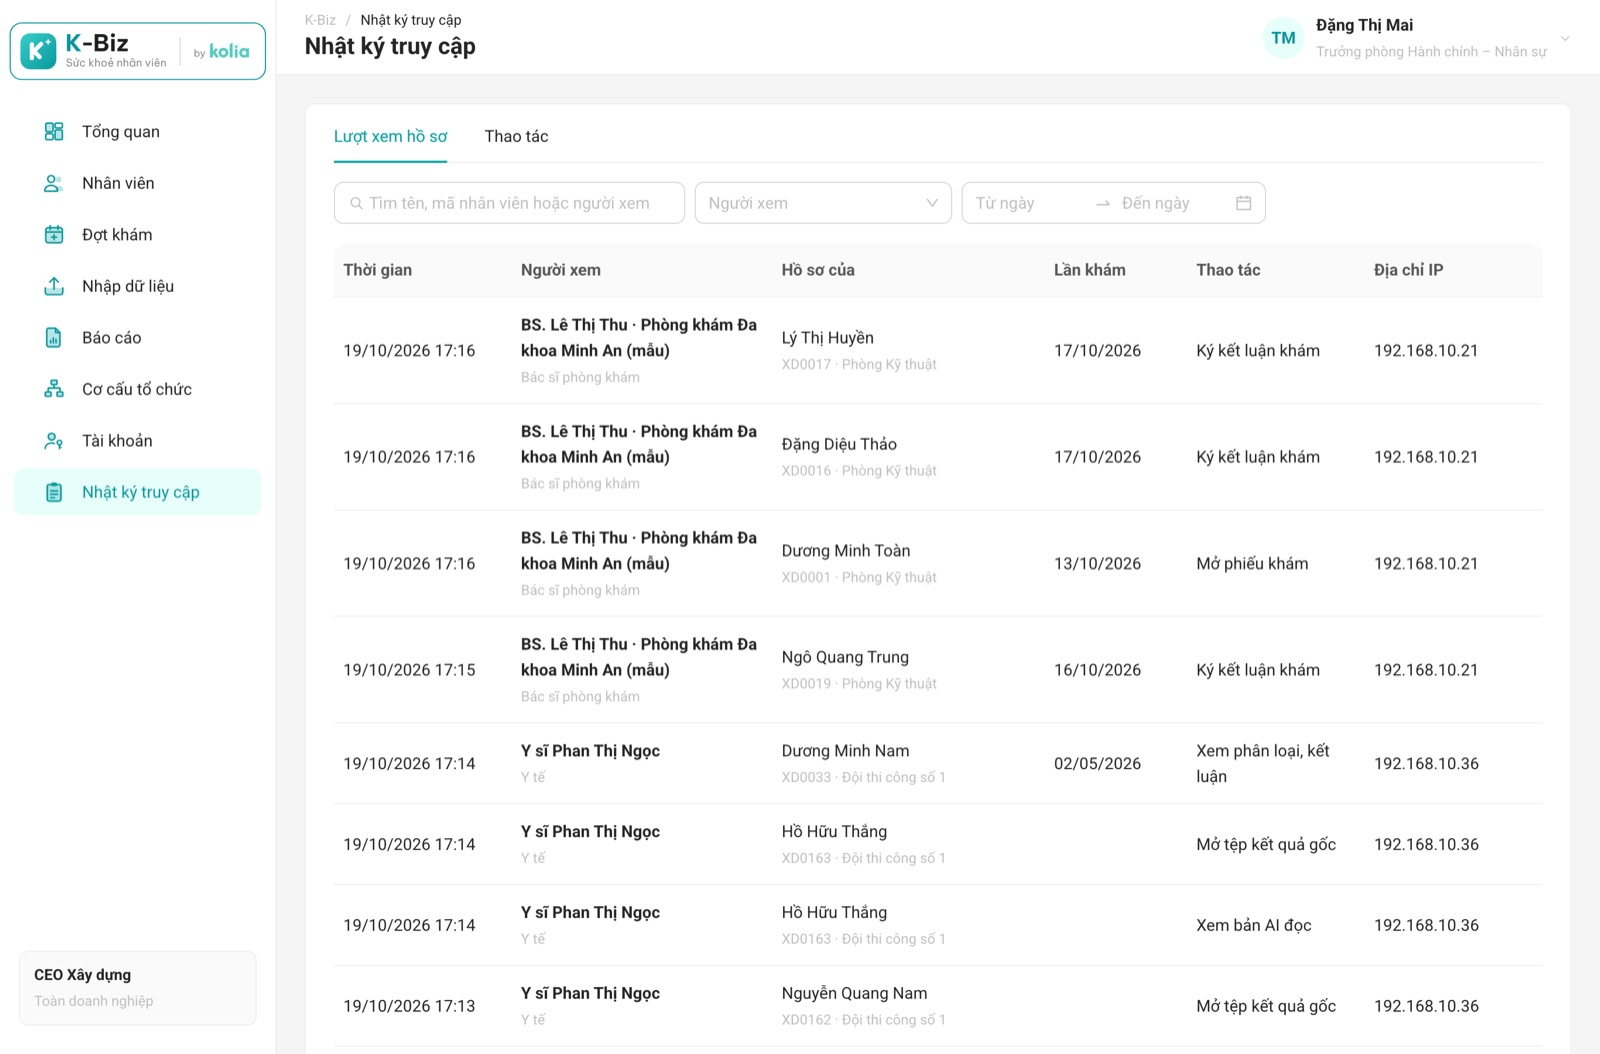Image resolution: width=1600 pixels, height=1054 pixels.
Task: Select record name Lý Thị Huyền
Action: (x=828, y=338)
